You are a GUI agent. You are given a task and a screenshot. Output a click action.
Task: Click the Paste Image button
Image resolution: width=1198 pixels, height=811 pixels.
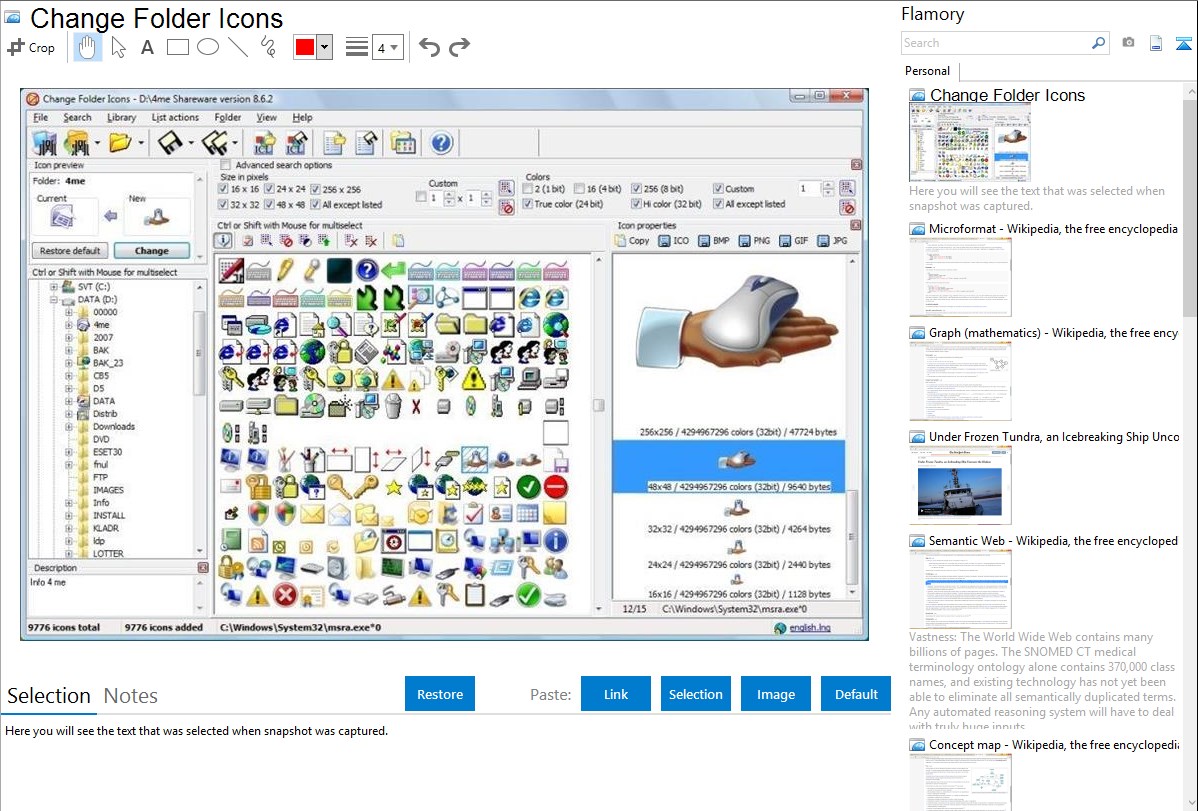(775, 694)
